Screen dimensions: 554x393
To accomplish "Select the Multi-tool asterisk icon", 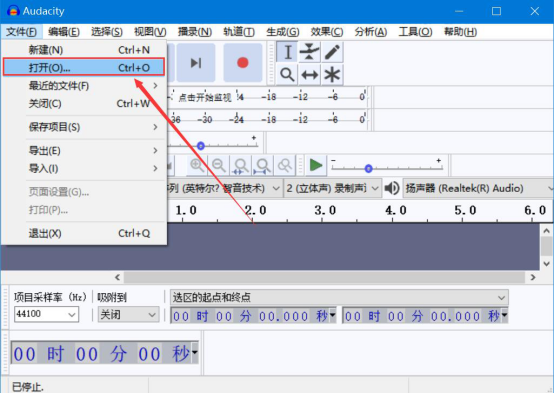I will (332, 75).
